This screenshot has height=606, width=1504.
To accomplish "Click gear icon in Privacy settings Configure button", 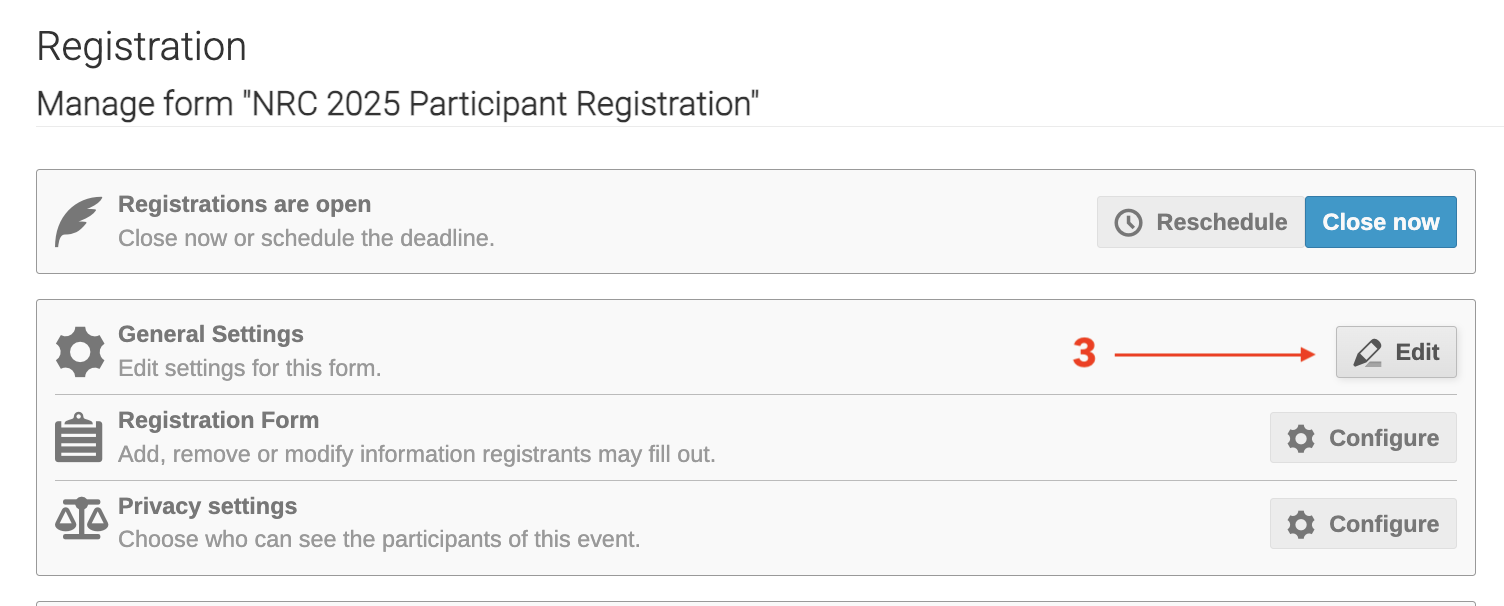I will [1301, 525].
